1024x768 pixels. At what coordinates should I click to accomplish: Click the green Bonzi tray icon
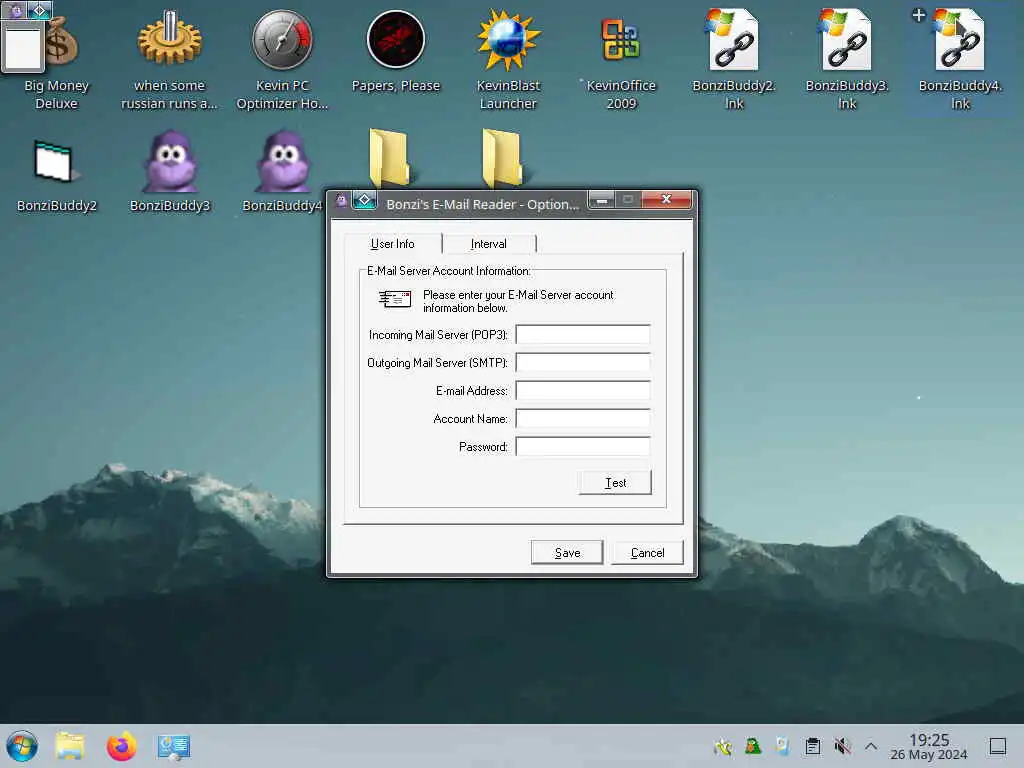753,746
